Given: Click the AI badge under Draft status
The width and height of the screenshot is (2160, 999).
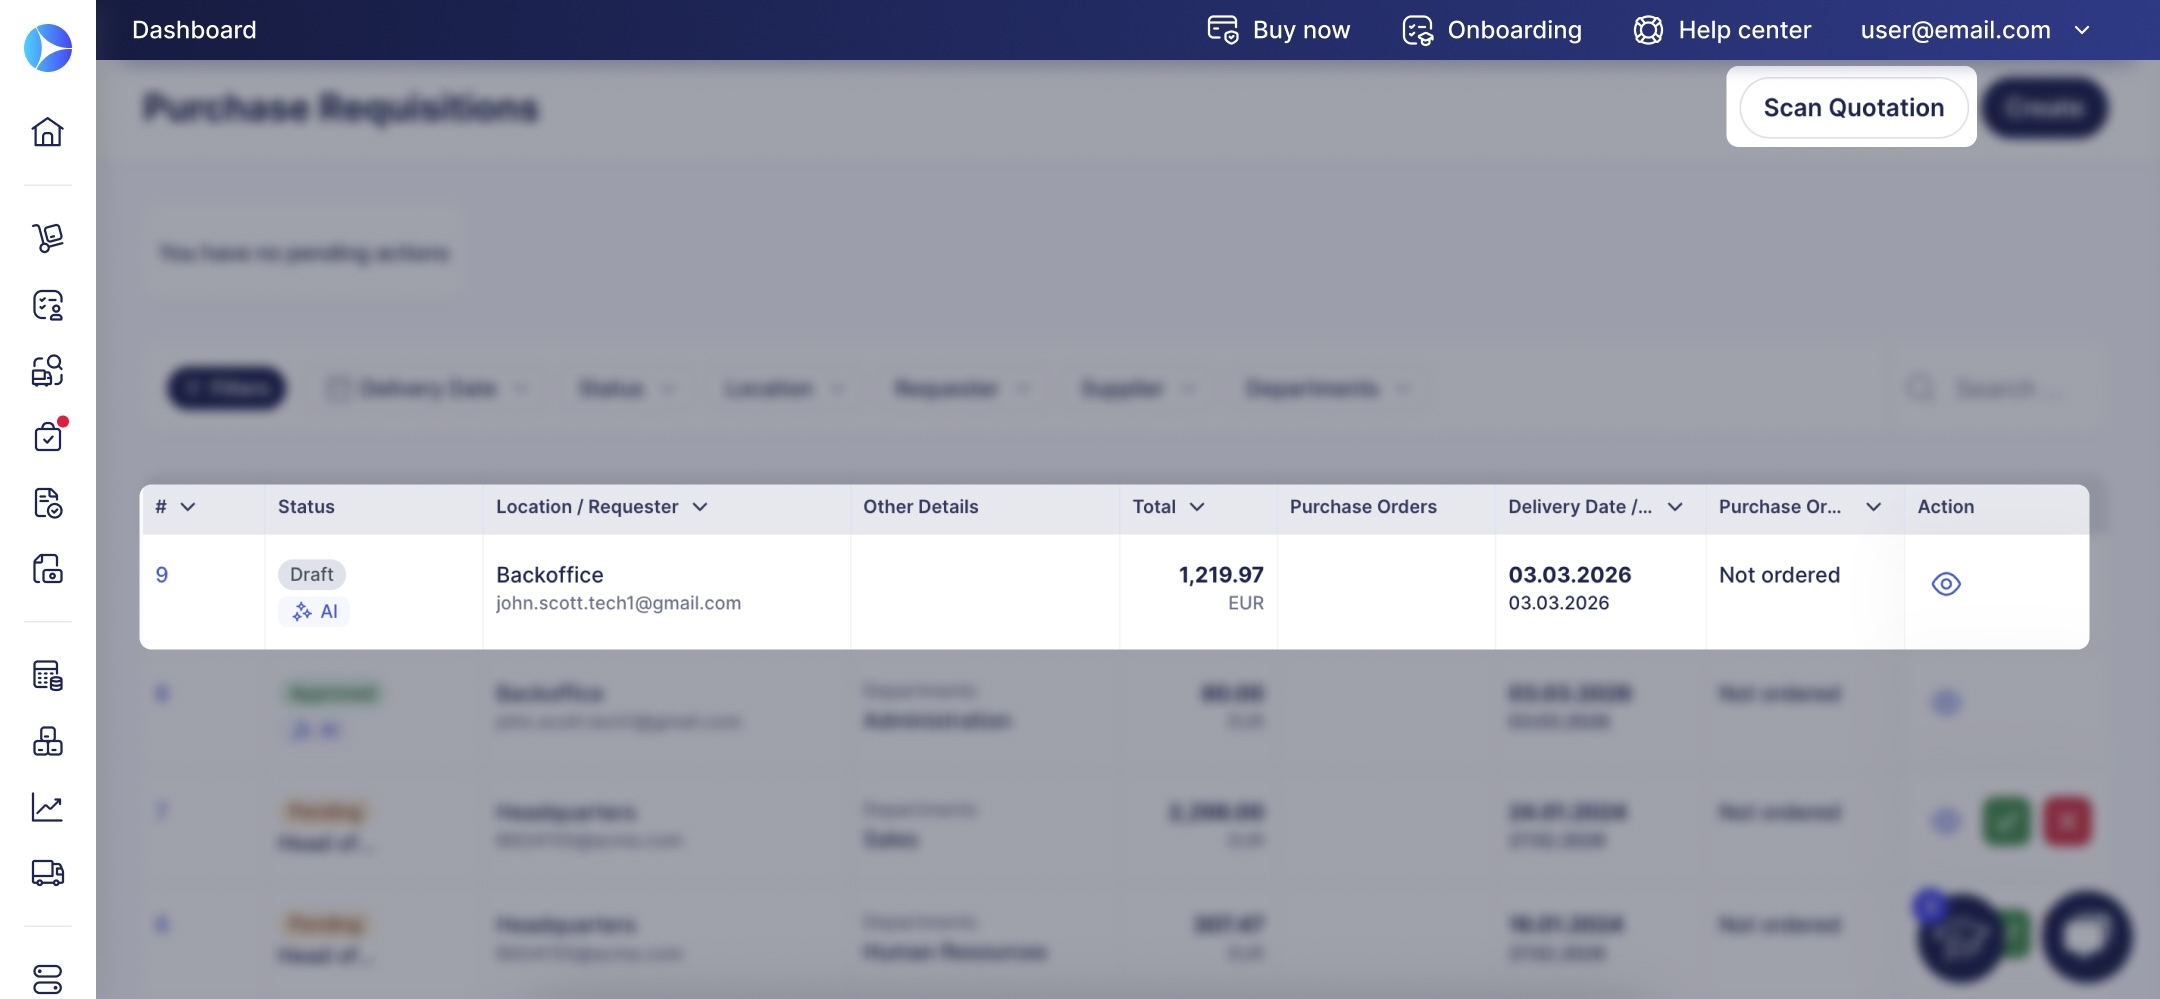Looking at the screenshot, I should point(315,612).
